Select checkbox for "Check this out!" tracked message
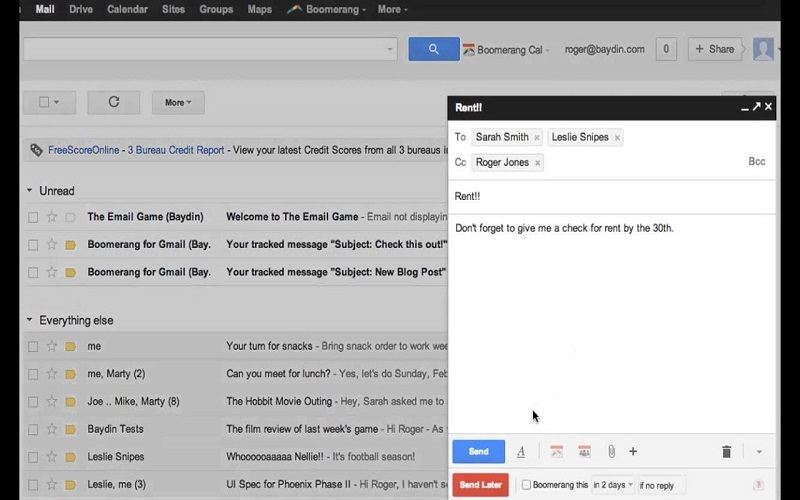The image size is (800, 500). [x=33, y=245]
